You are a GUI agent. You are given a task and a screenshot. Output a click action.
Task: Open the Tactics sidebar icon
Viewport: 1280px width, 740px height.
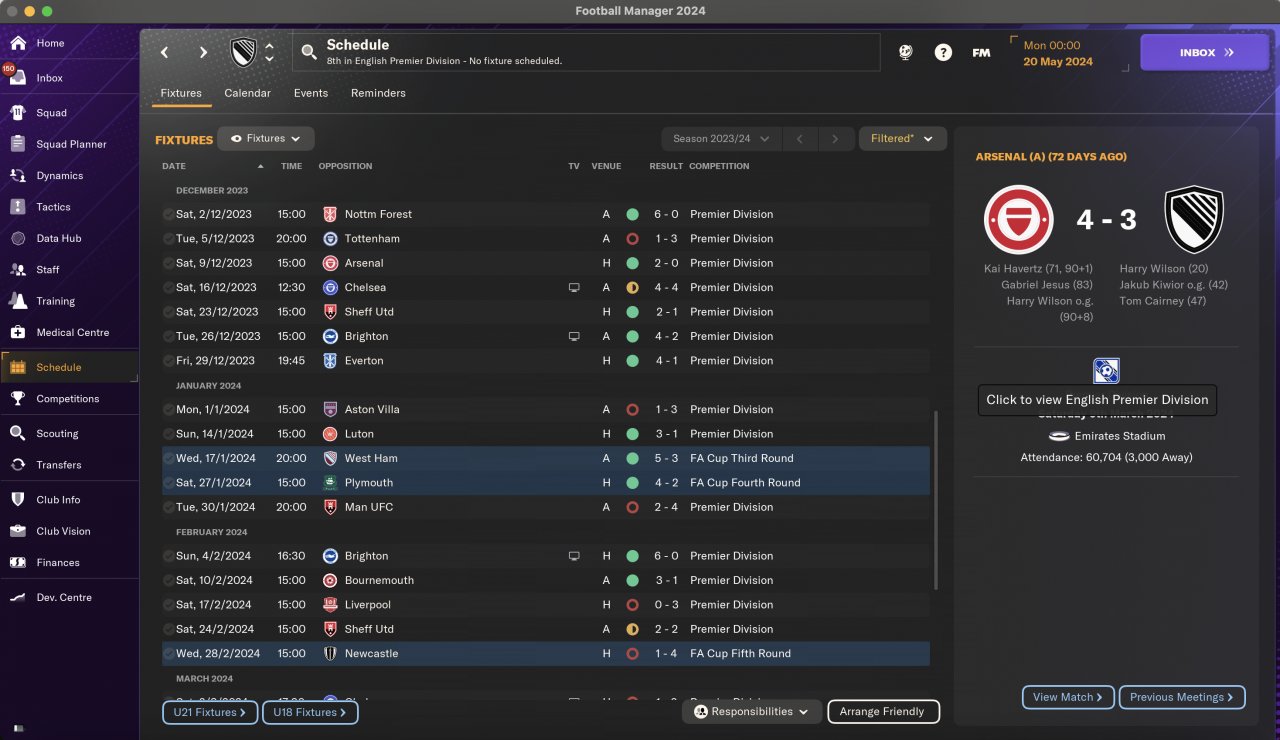point(18,207)
